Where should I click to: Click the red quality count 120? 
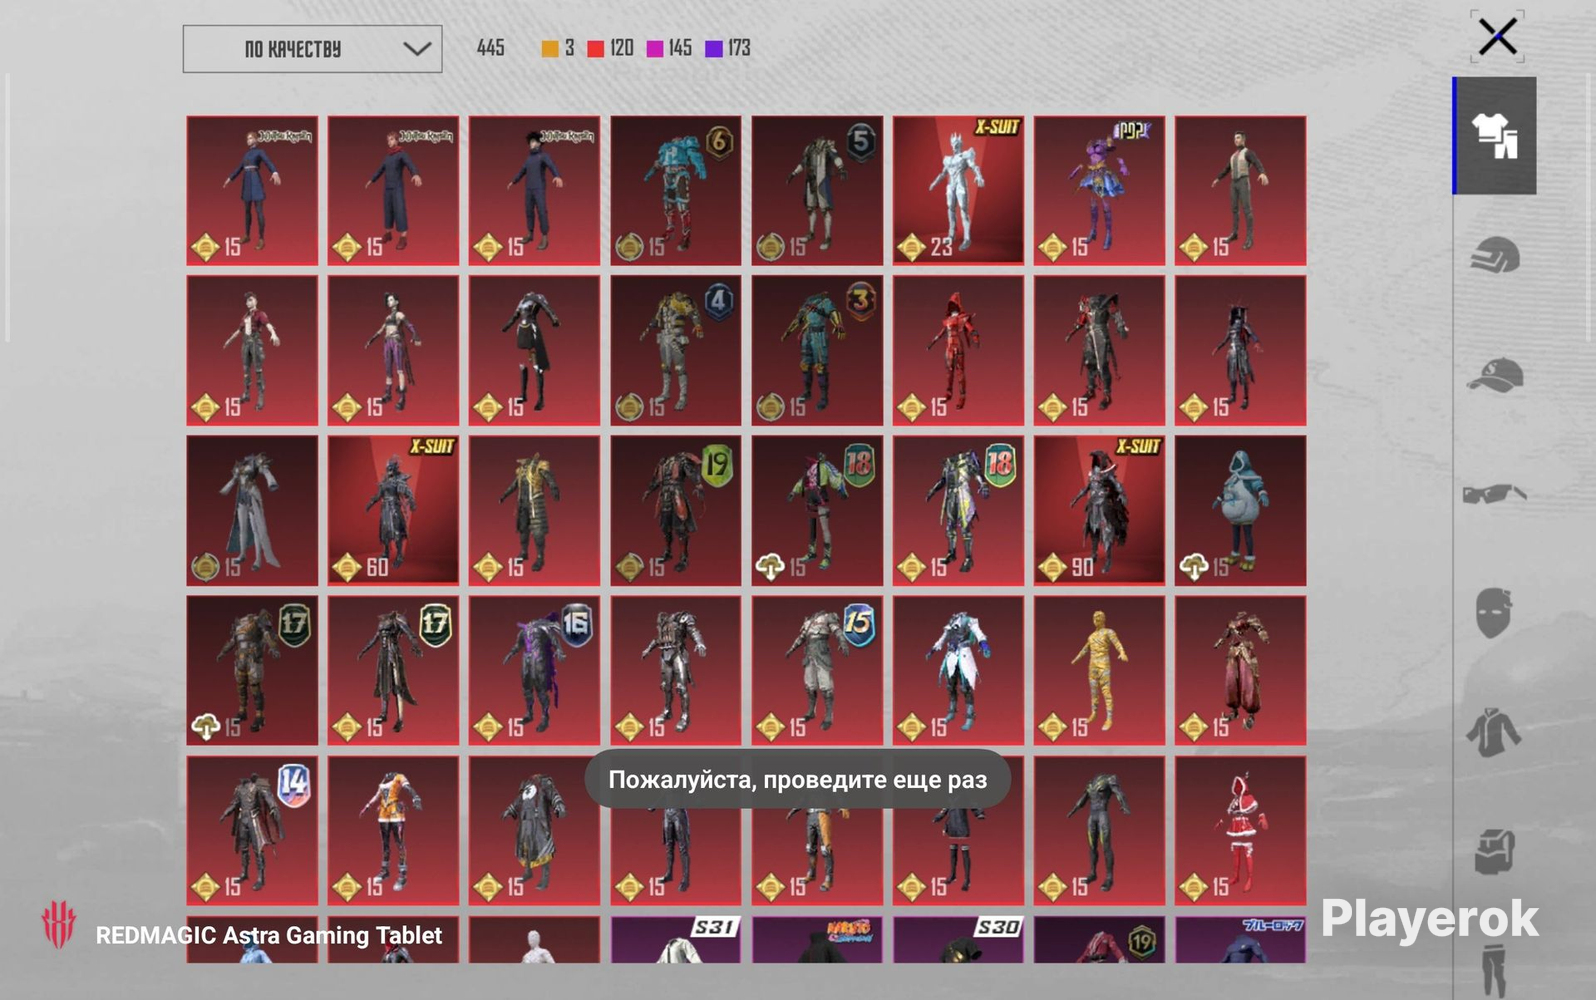click(x=621, y=48)
